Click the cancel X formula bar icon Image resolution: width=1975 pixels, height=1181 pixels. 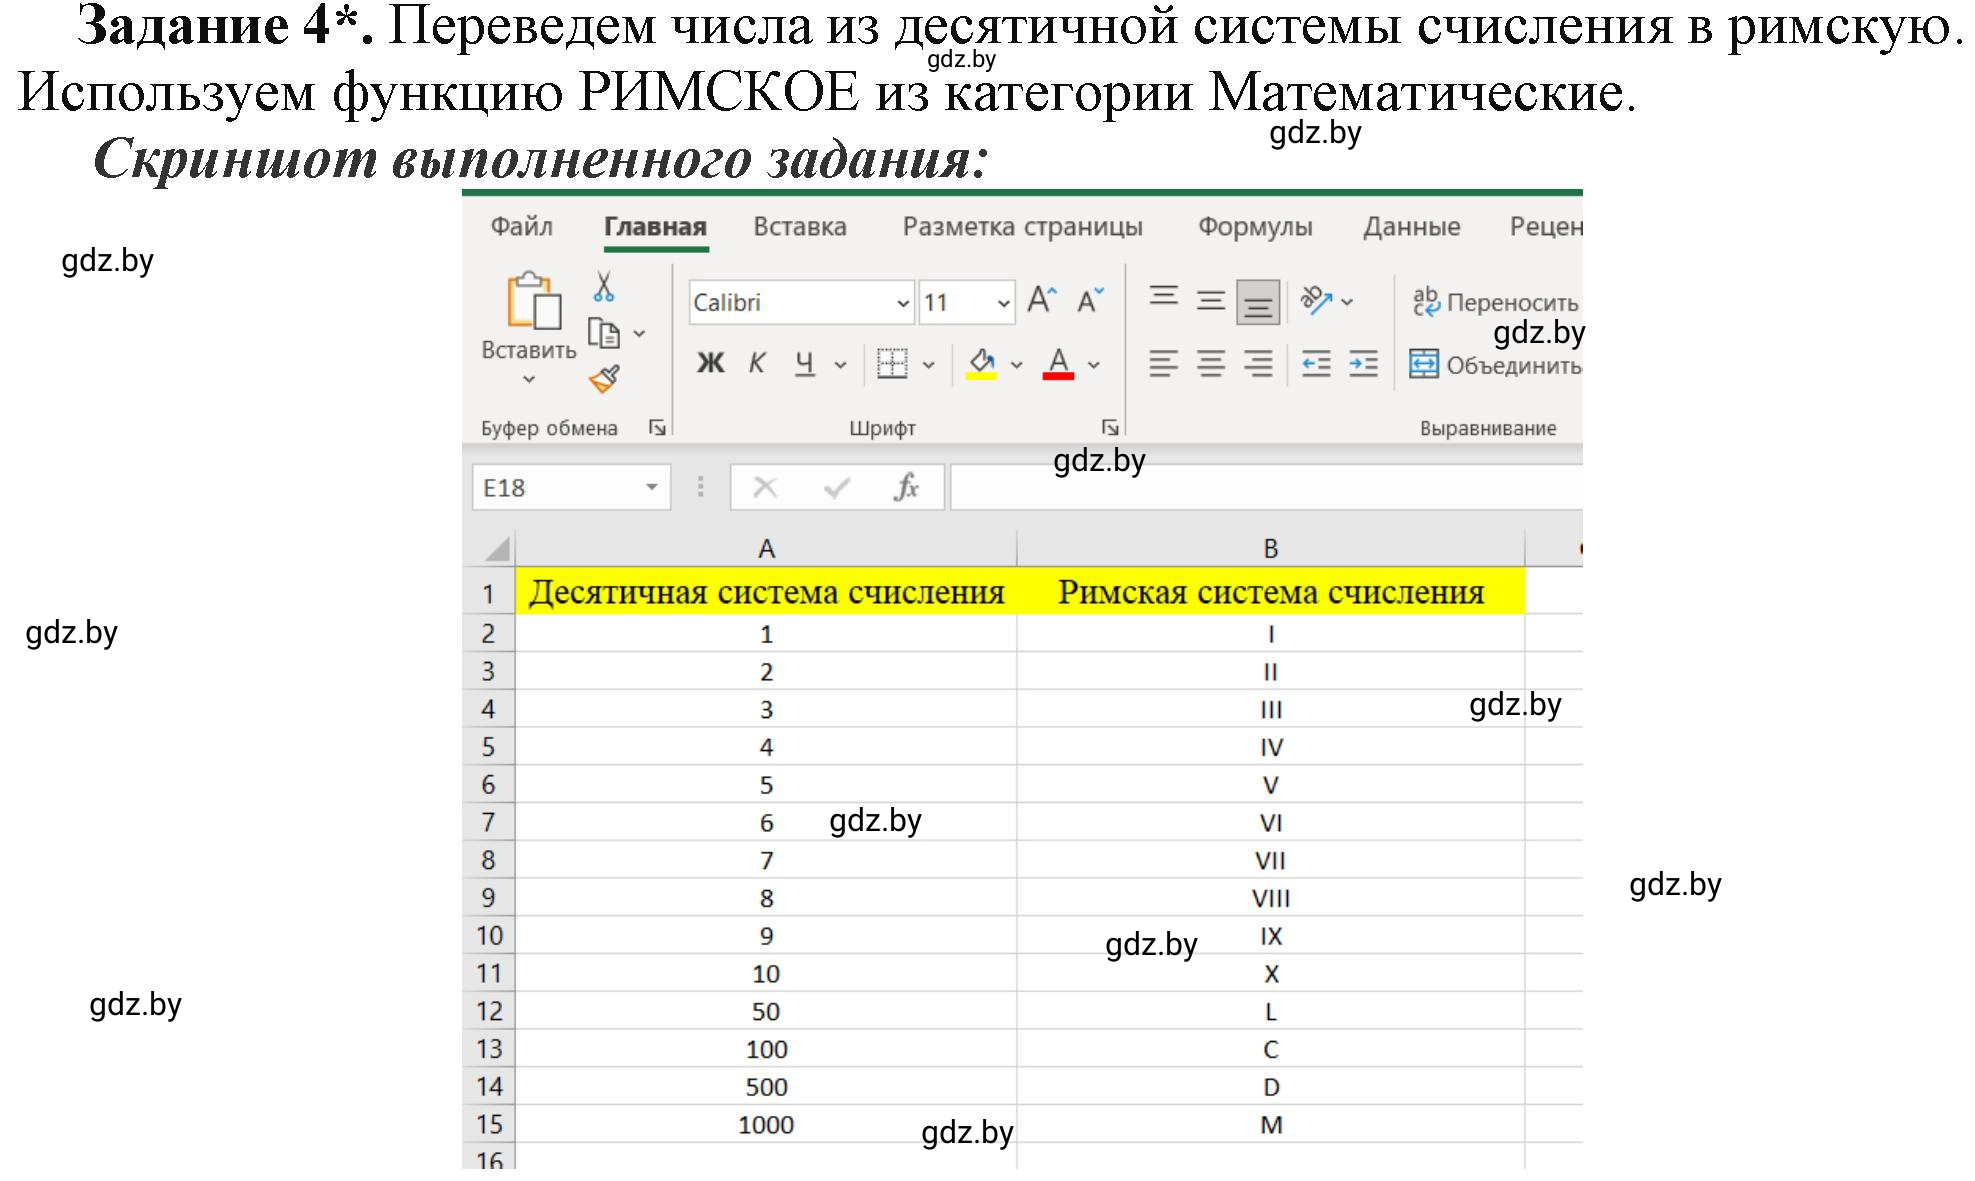click(x=765, y=488)
